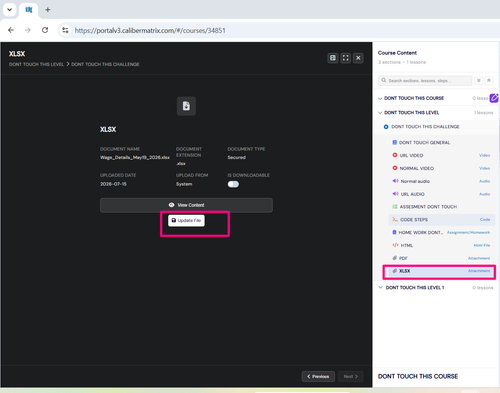This screenshot has height=393, width=500.
Task: Expand the DONT TOUCH THIS LEVEL 1 section
Action: [381, 287]
